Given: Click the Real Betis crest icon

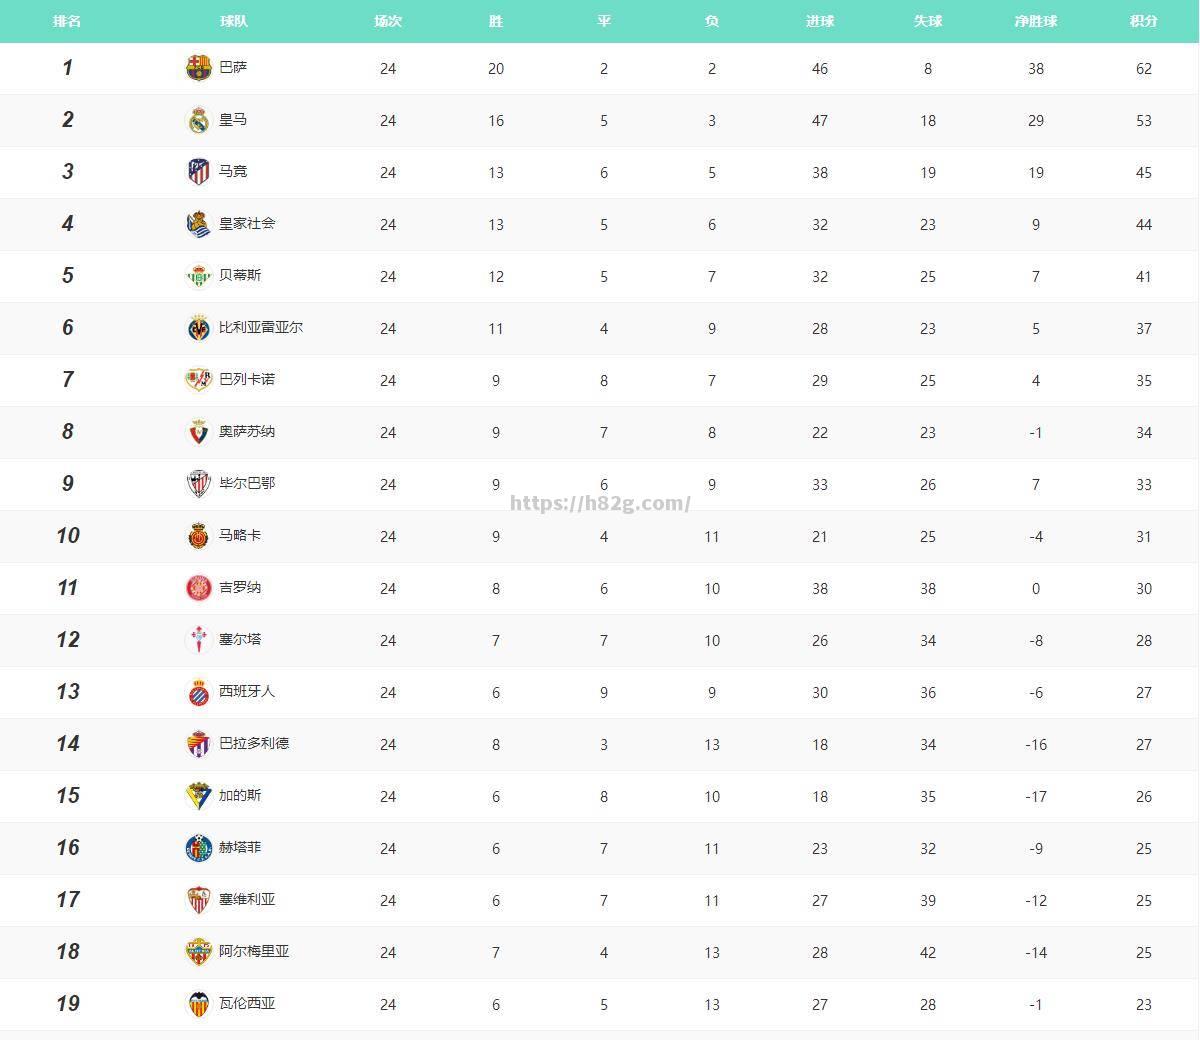Looking at the screenshot, I should 199,276.
